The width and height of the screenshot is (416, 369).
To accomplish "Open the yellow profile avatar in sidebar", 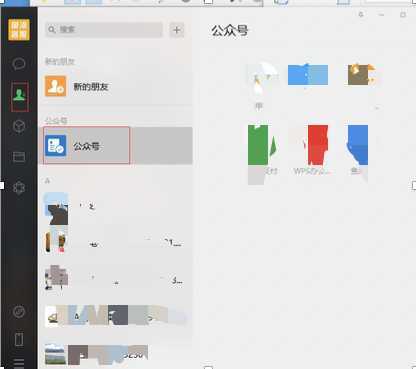I will pos(19,30).
